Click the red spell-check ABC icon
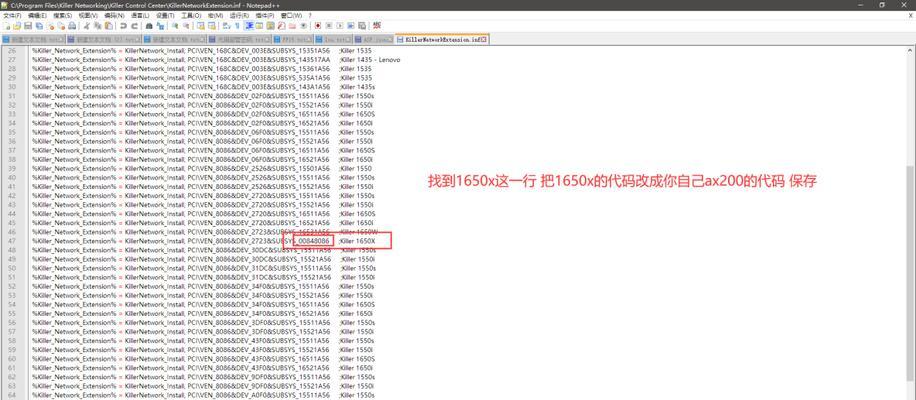This screenshot has width=916, height=400. click(377, 26)
